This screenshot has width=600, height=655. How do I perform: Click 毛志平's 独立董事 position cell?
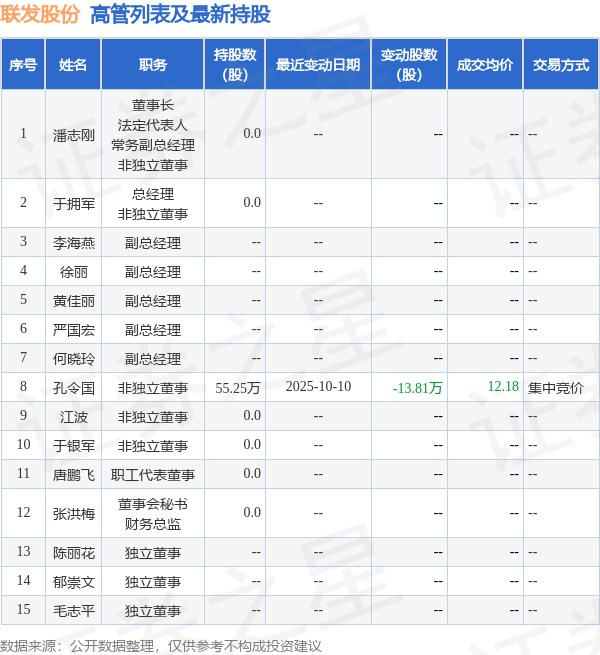pos(153,611)
